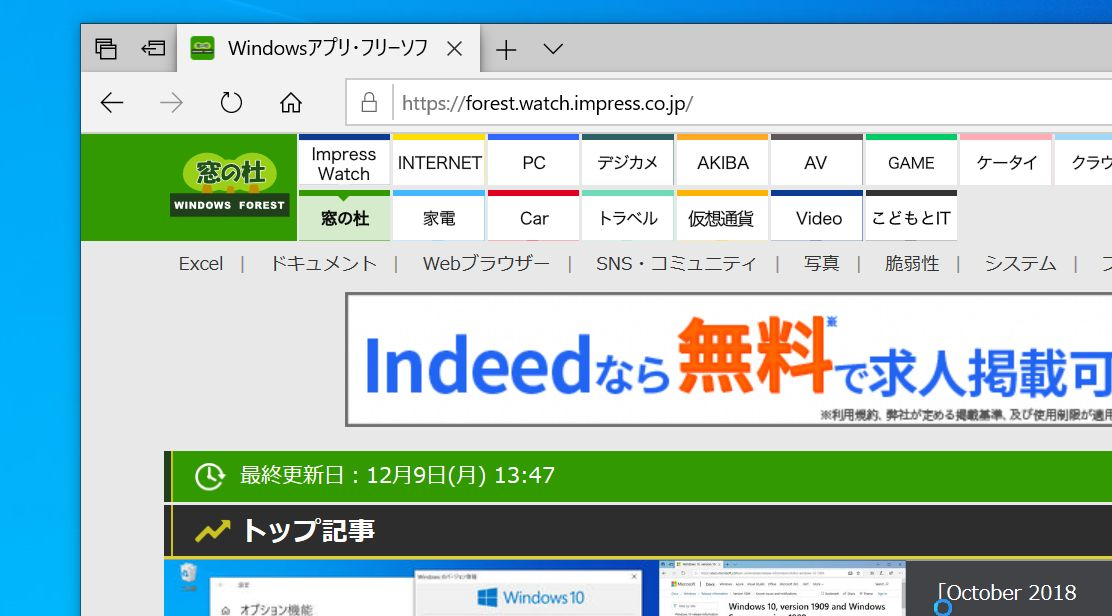Open the 脆弱性 category link
The height and width of the screenshot is (616, 1112).
coord(913,263)
